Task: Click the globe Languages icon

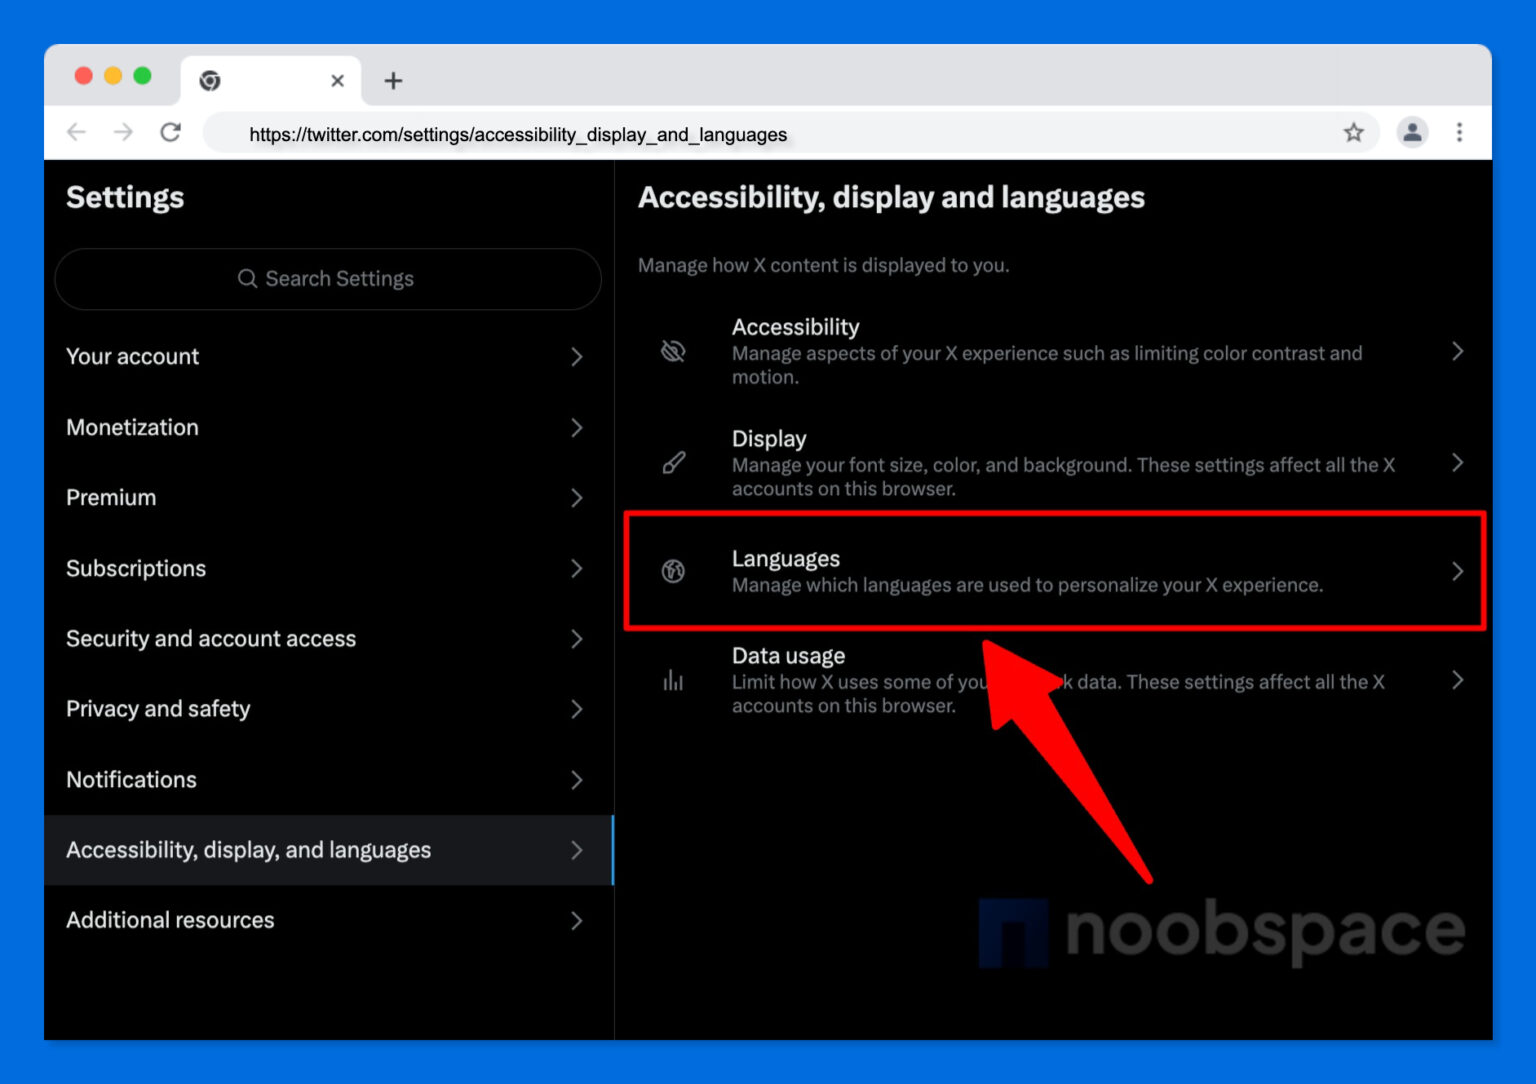Action: coord(673,571)
